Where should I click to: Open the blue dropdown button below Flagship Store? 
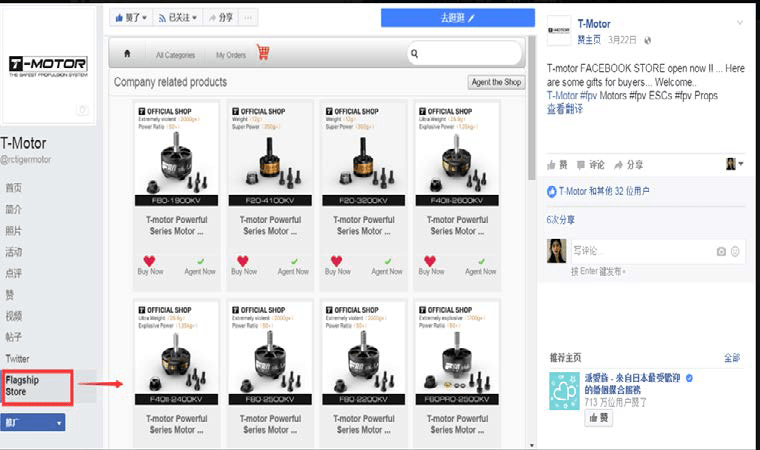pyautogui.click(x=32, y=423)
